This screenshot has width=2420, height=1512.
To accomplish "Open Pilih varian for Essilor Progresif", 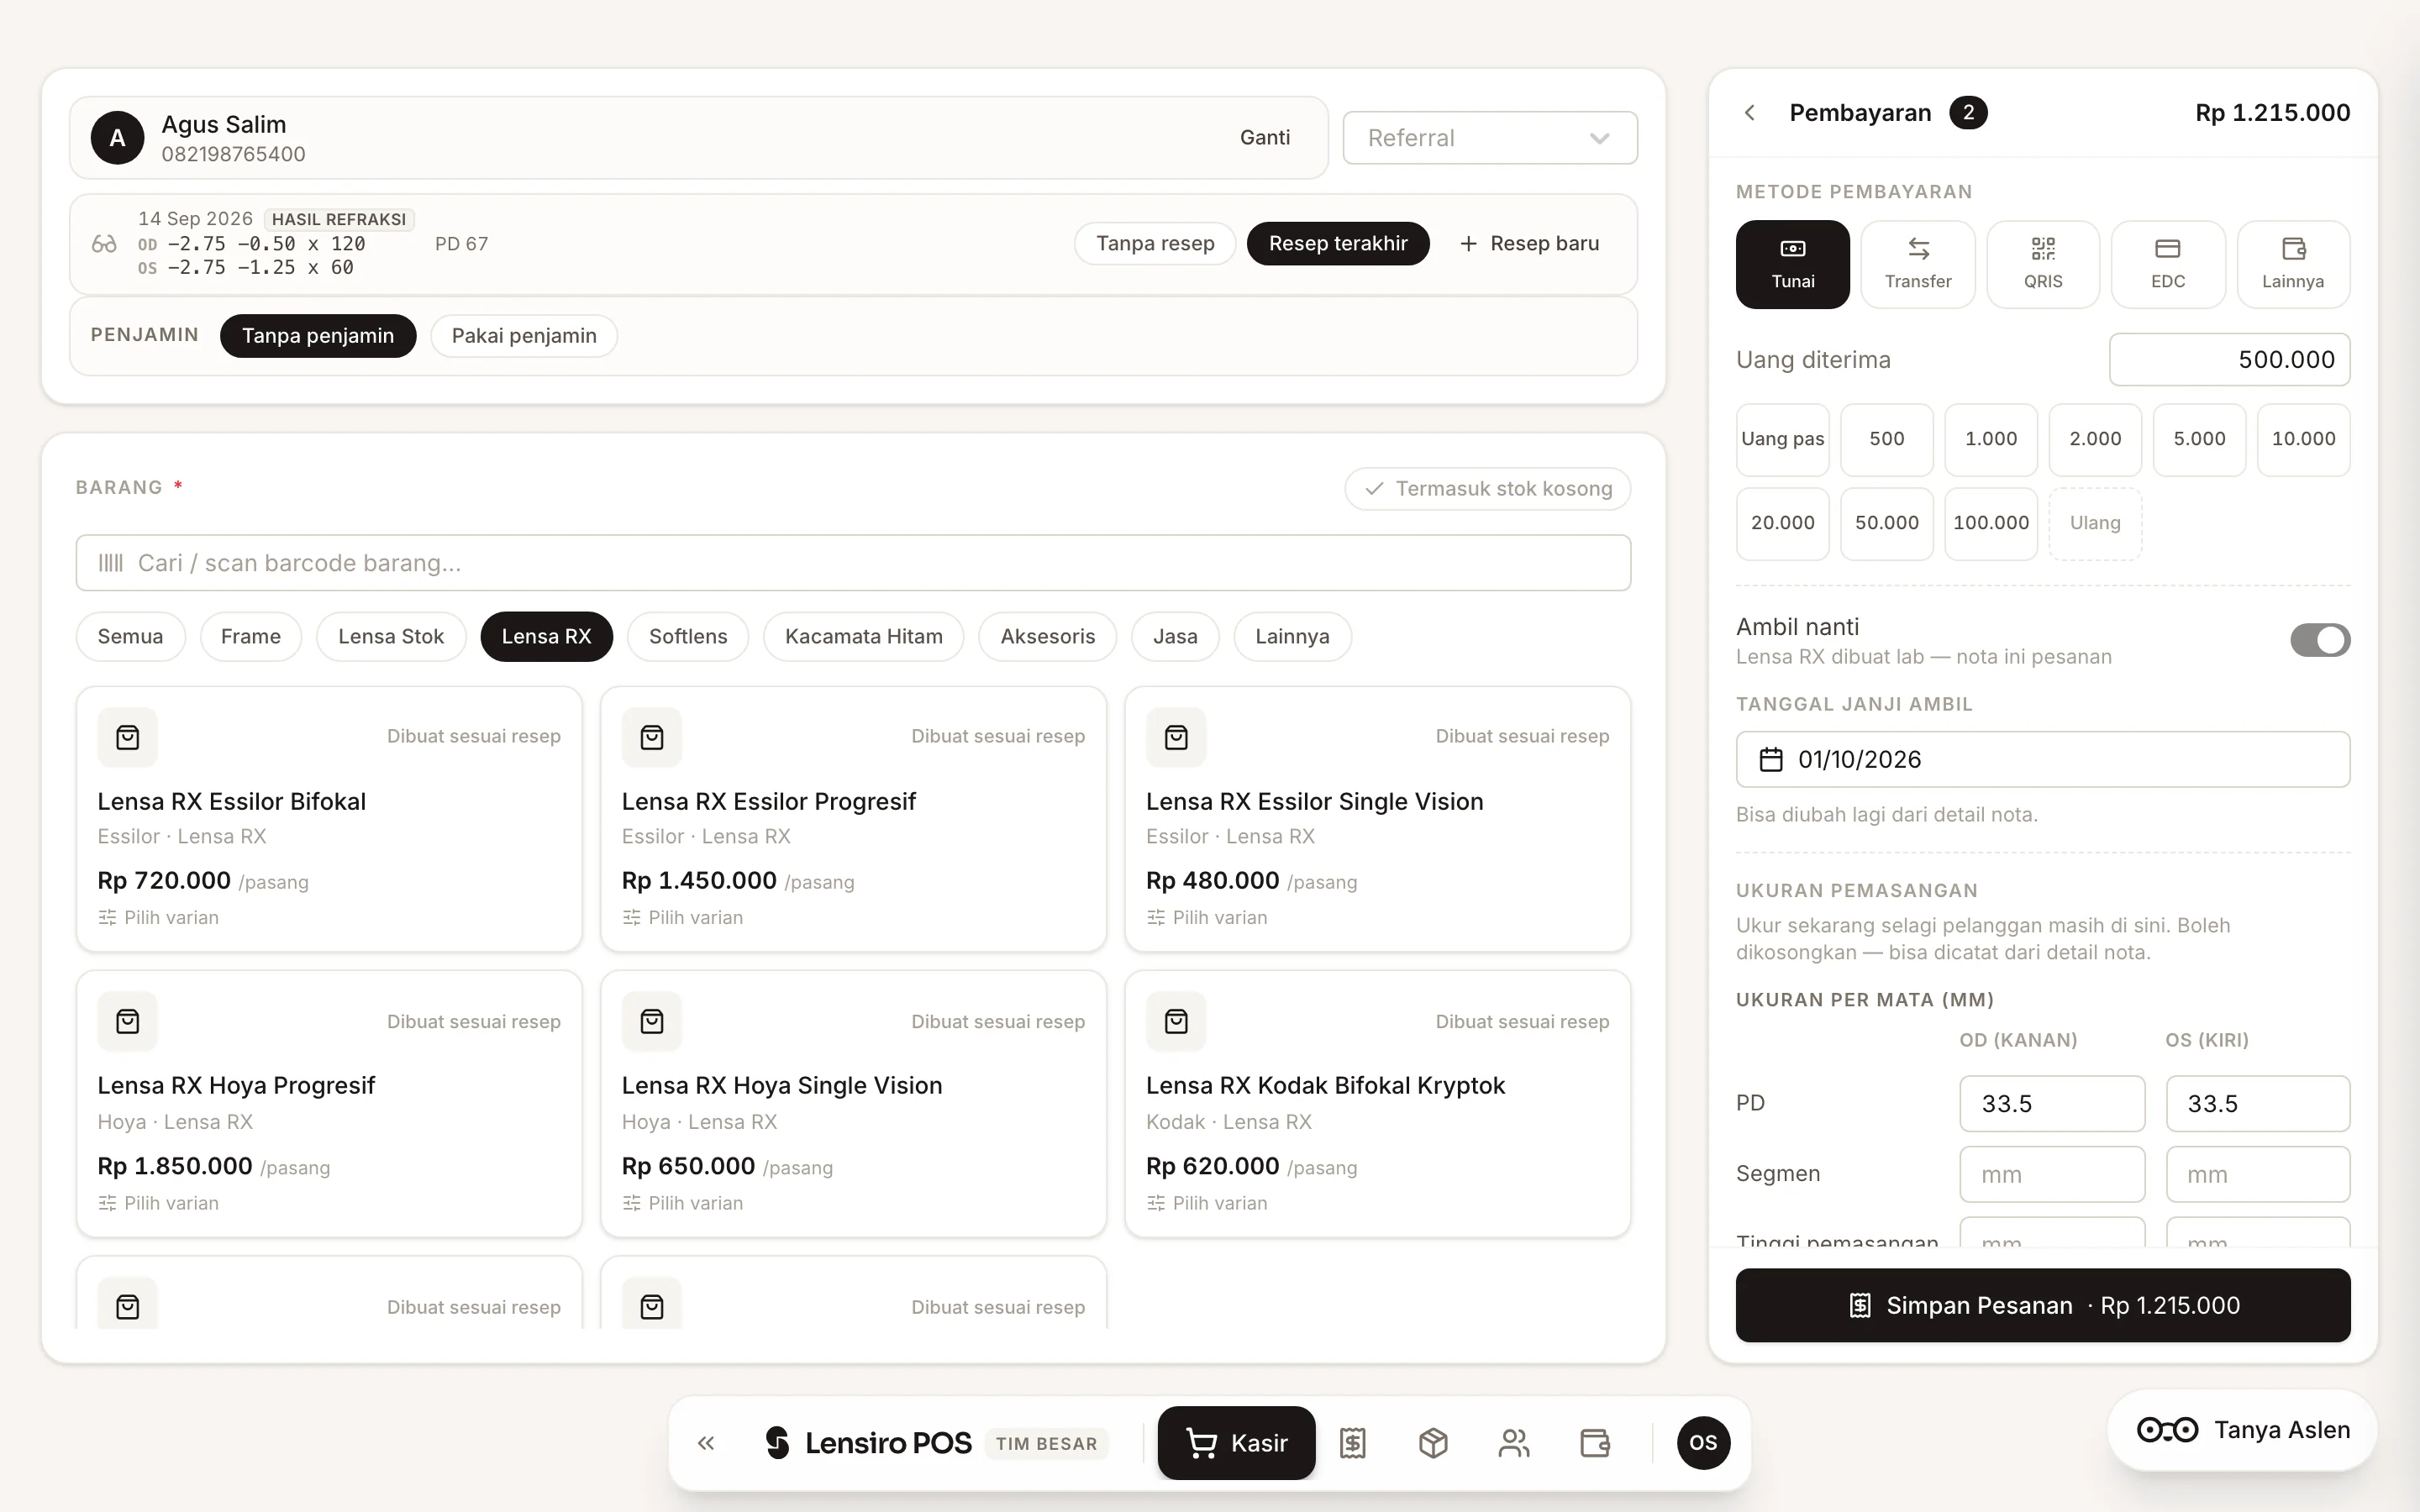I will coord(682,918).
